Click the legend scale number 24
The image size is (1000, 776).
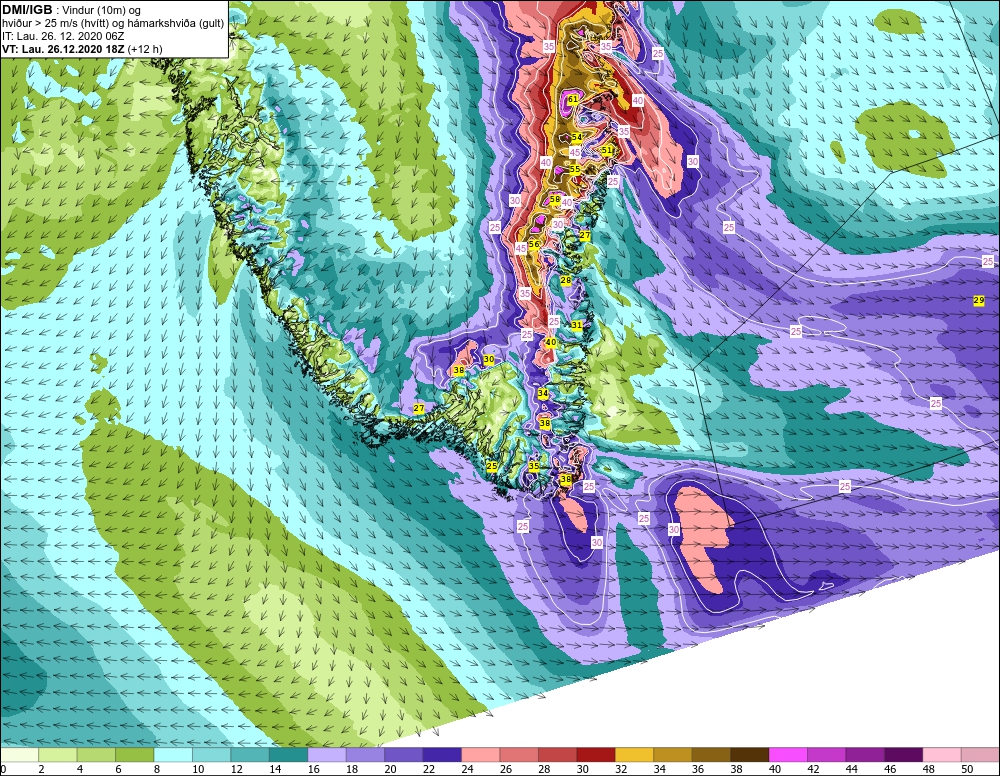tap(467, 770)
